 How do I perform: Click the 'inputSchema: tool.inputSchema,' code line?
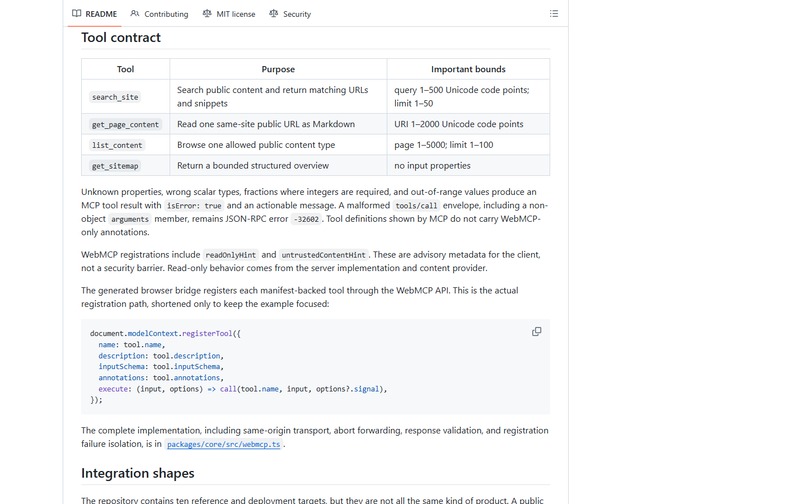[161, 367]
